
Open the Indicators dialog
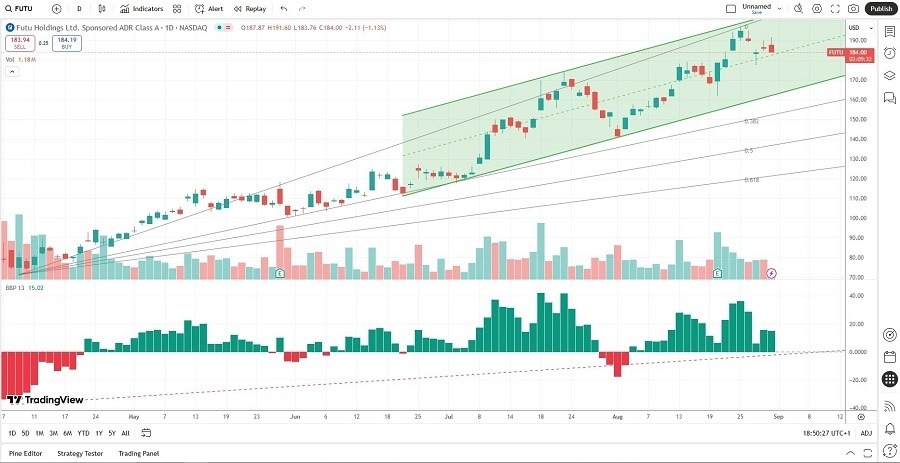click(141, 9)
